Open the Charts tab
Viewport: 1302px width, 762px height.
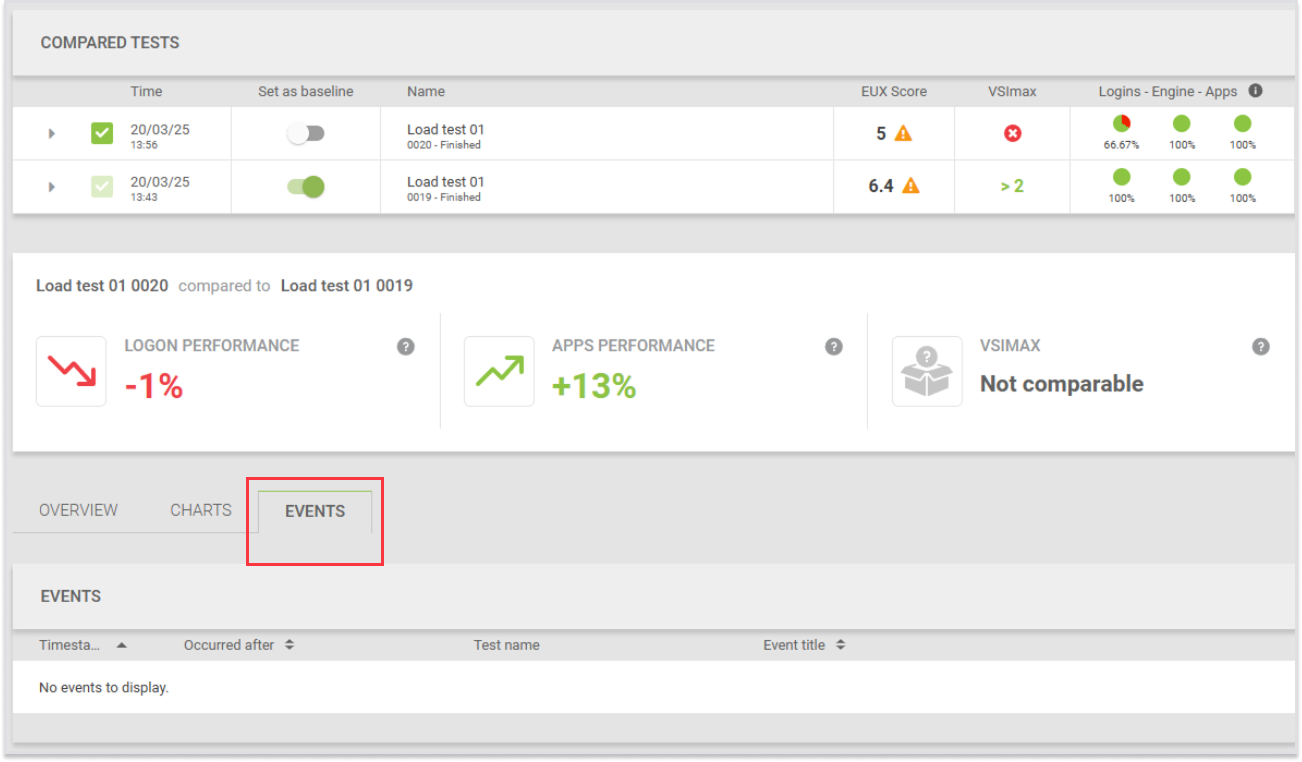click(201, 510)
